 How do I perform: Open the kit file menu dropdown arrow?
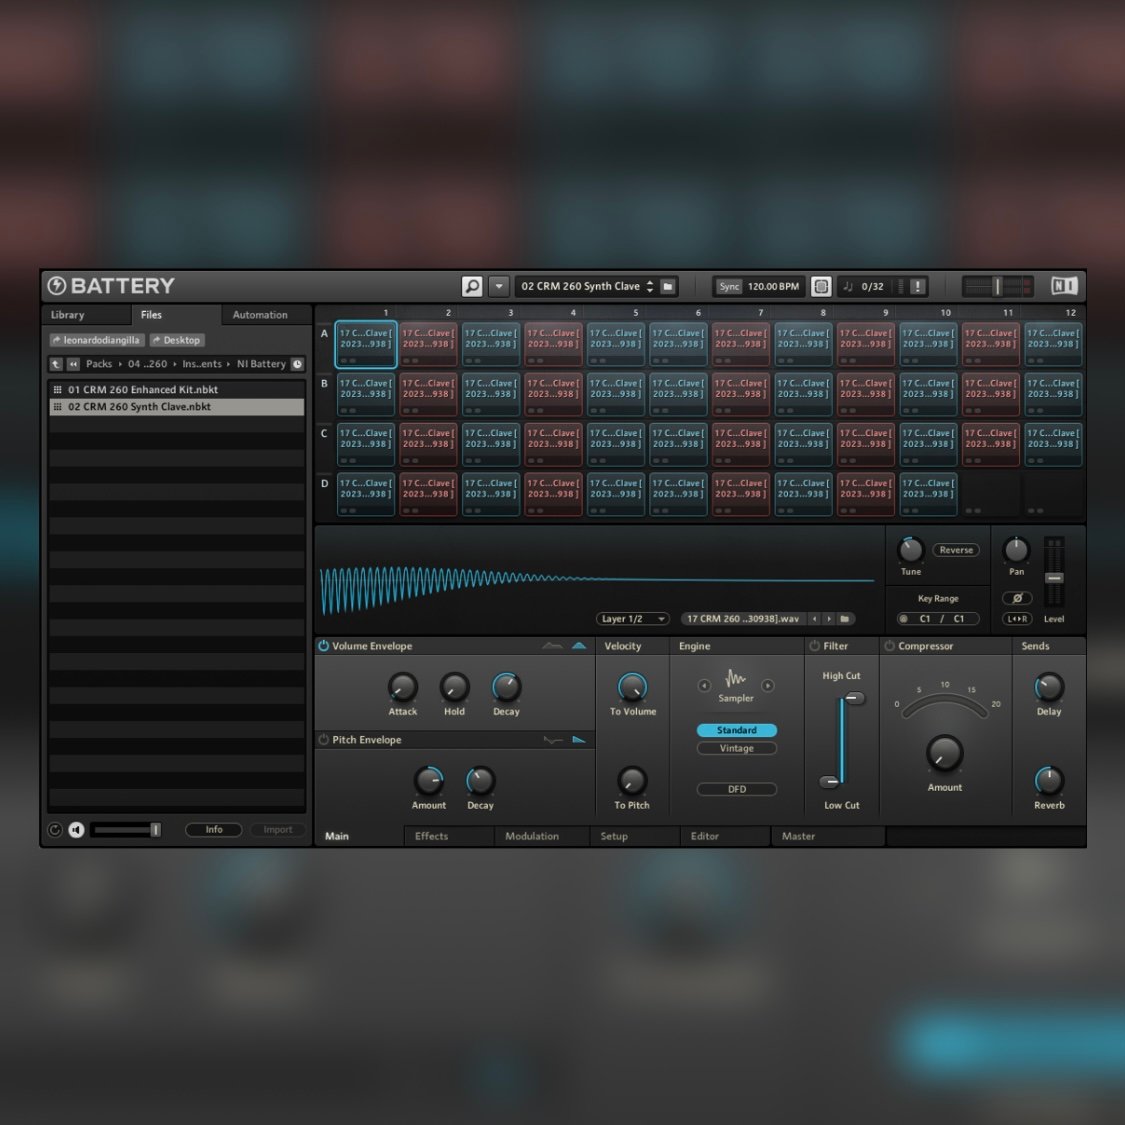point(499,286)
